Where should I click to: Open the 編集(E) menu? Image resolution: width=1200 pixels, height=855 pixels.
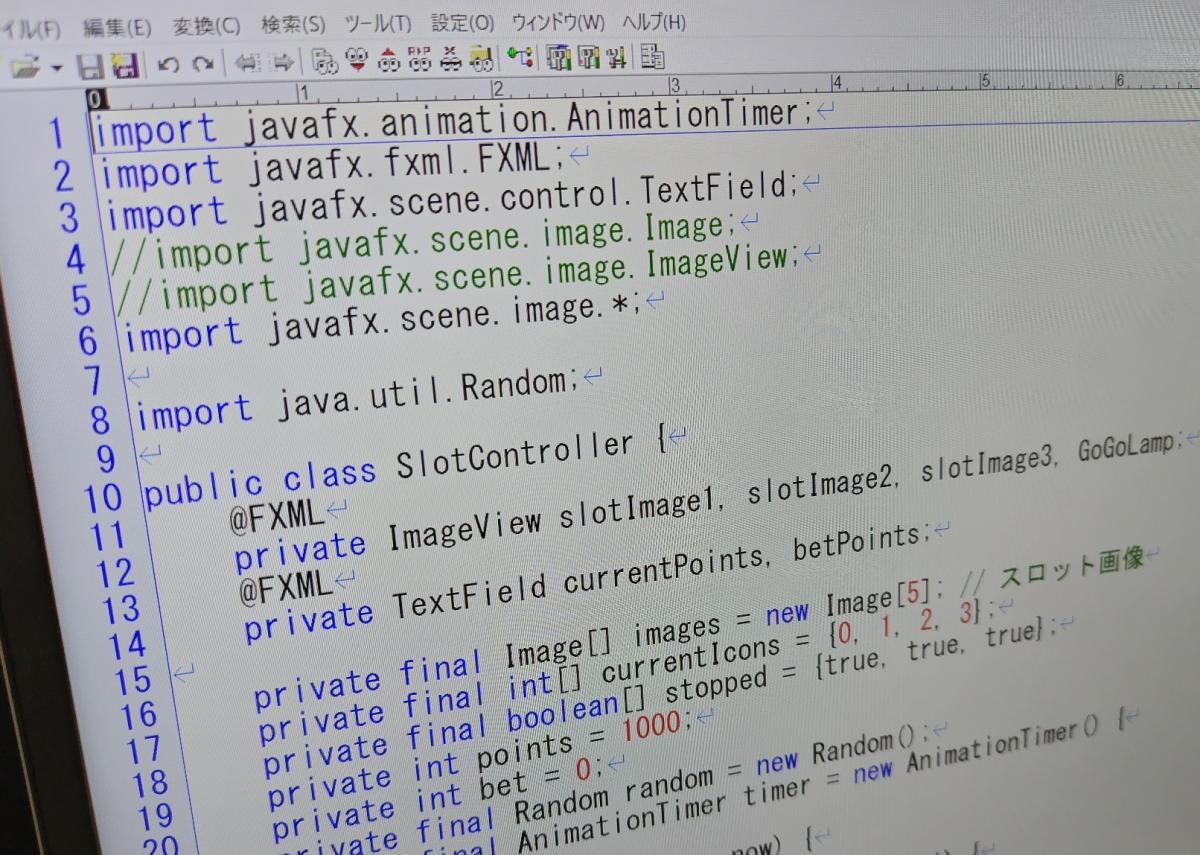[x=118, y=26]
